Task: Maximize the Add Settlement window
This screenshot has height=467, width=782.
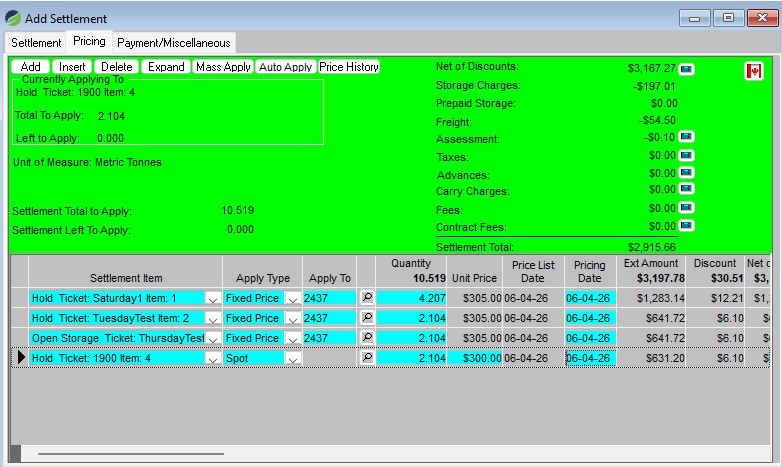Action: 728,18
